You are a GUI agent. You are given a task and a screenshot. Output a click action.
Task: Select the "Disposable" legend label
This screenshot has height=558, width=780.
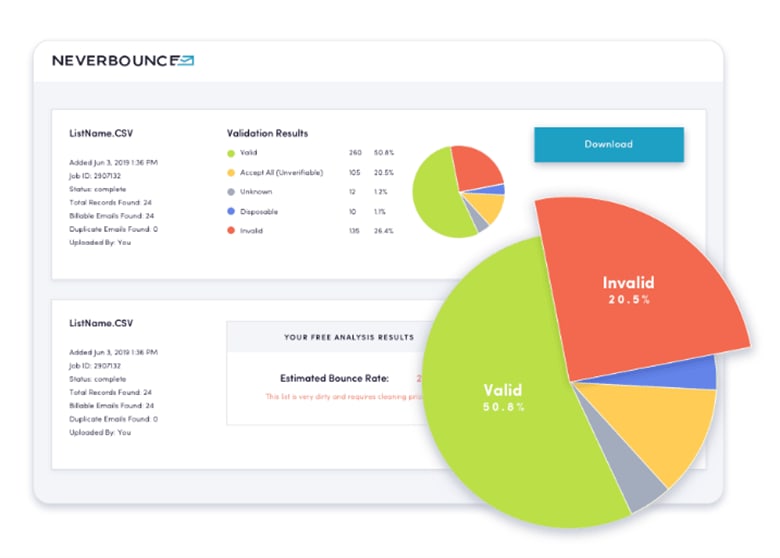click(259, 212)
